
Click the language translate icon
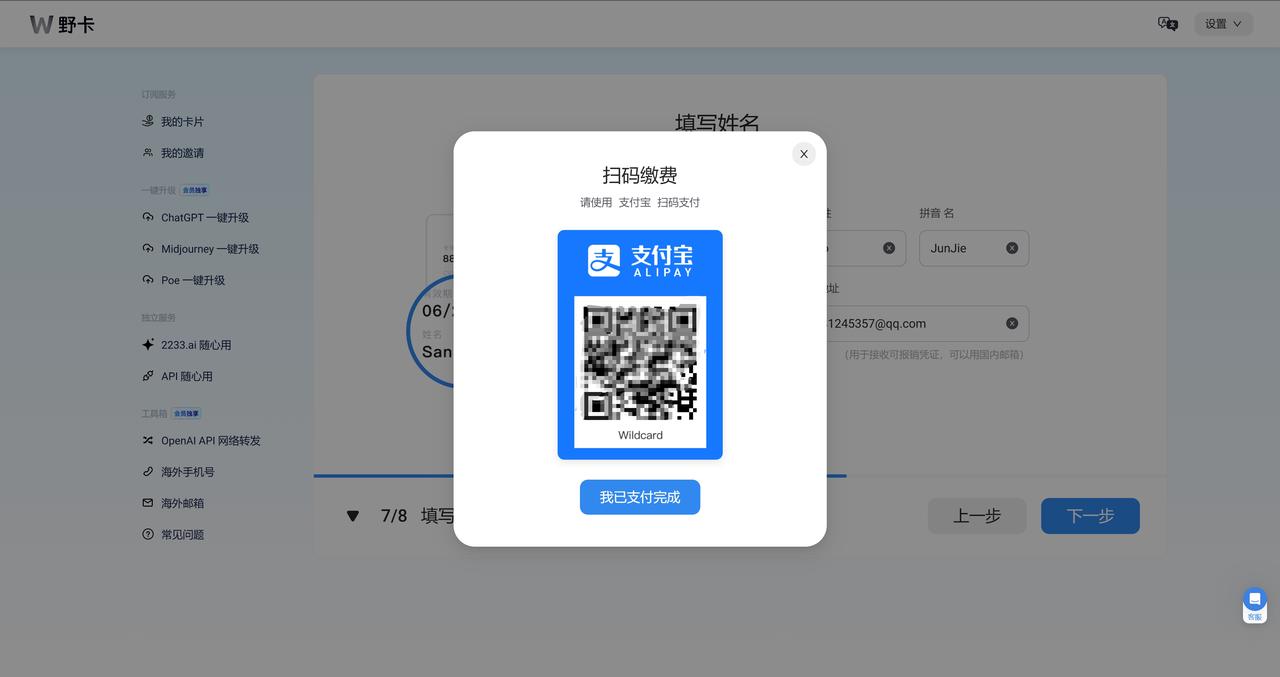click(x=1167, y=24)
